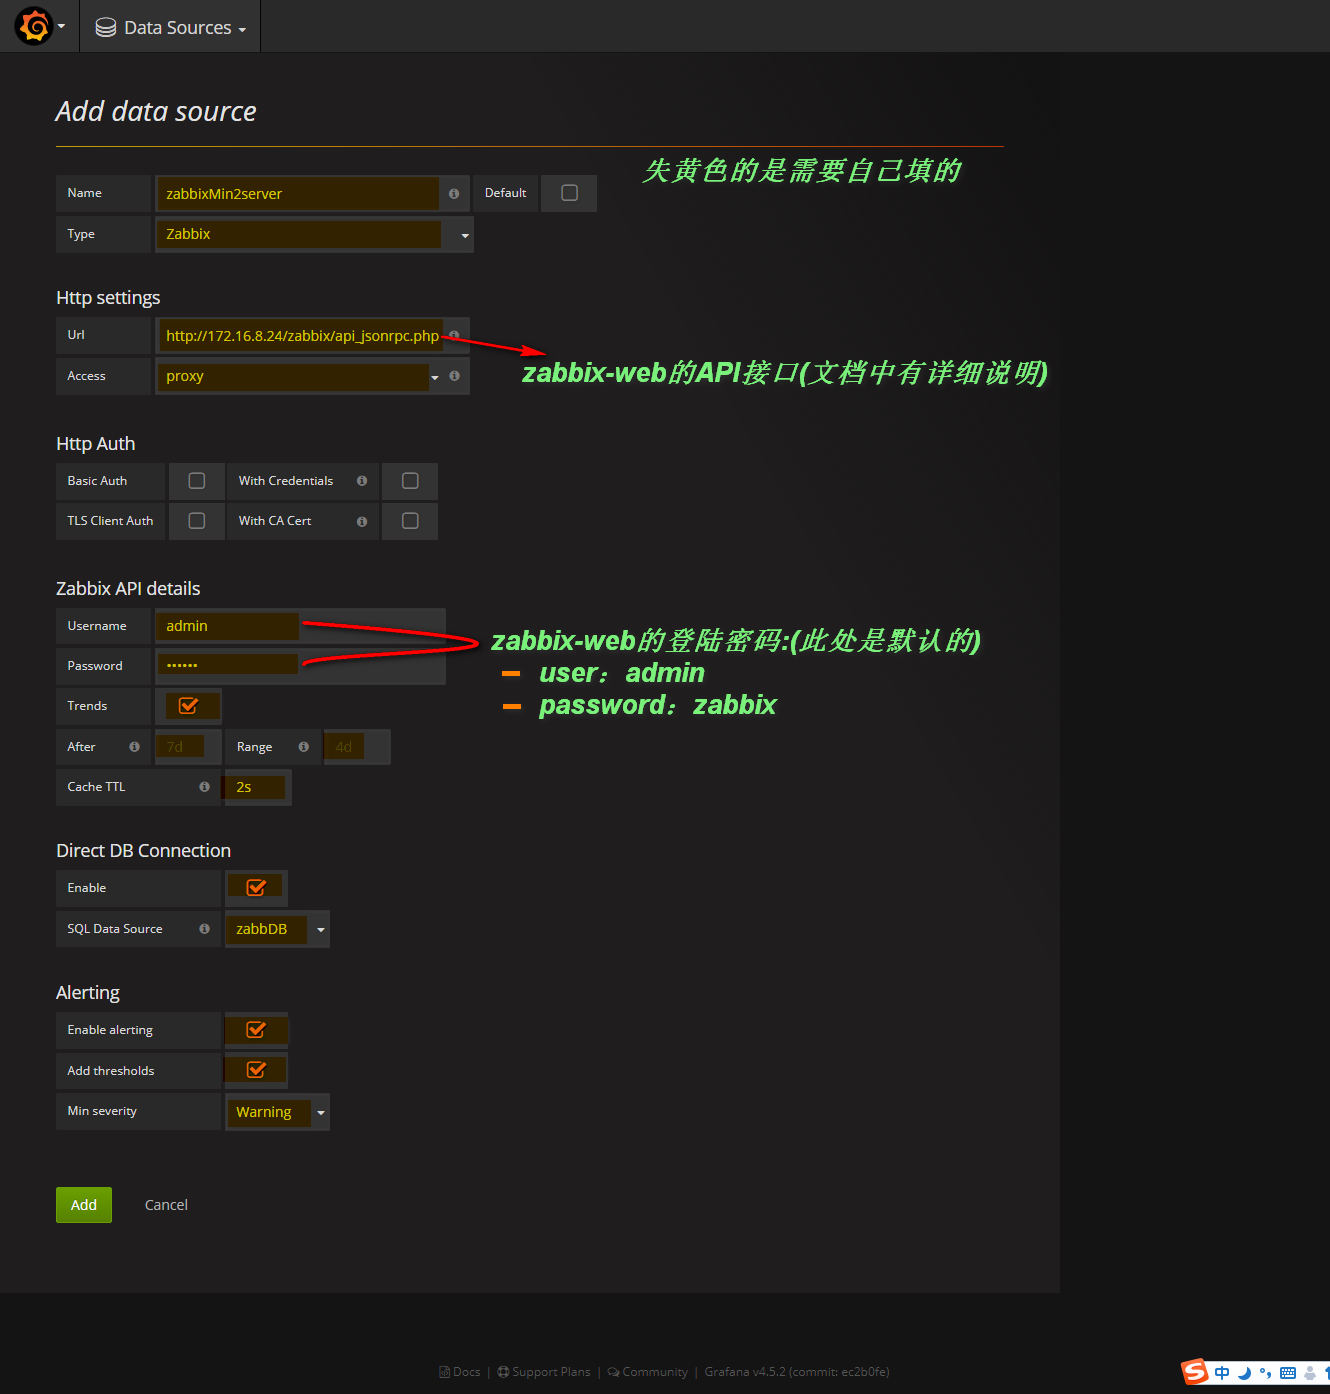
Task: Show info tooltip for SQL Data Source
Action: pyautogui.click(x=205, y=929)
